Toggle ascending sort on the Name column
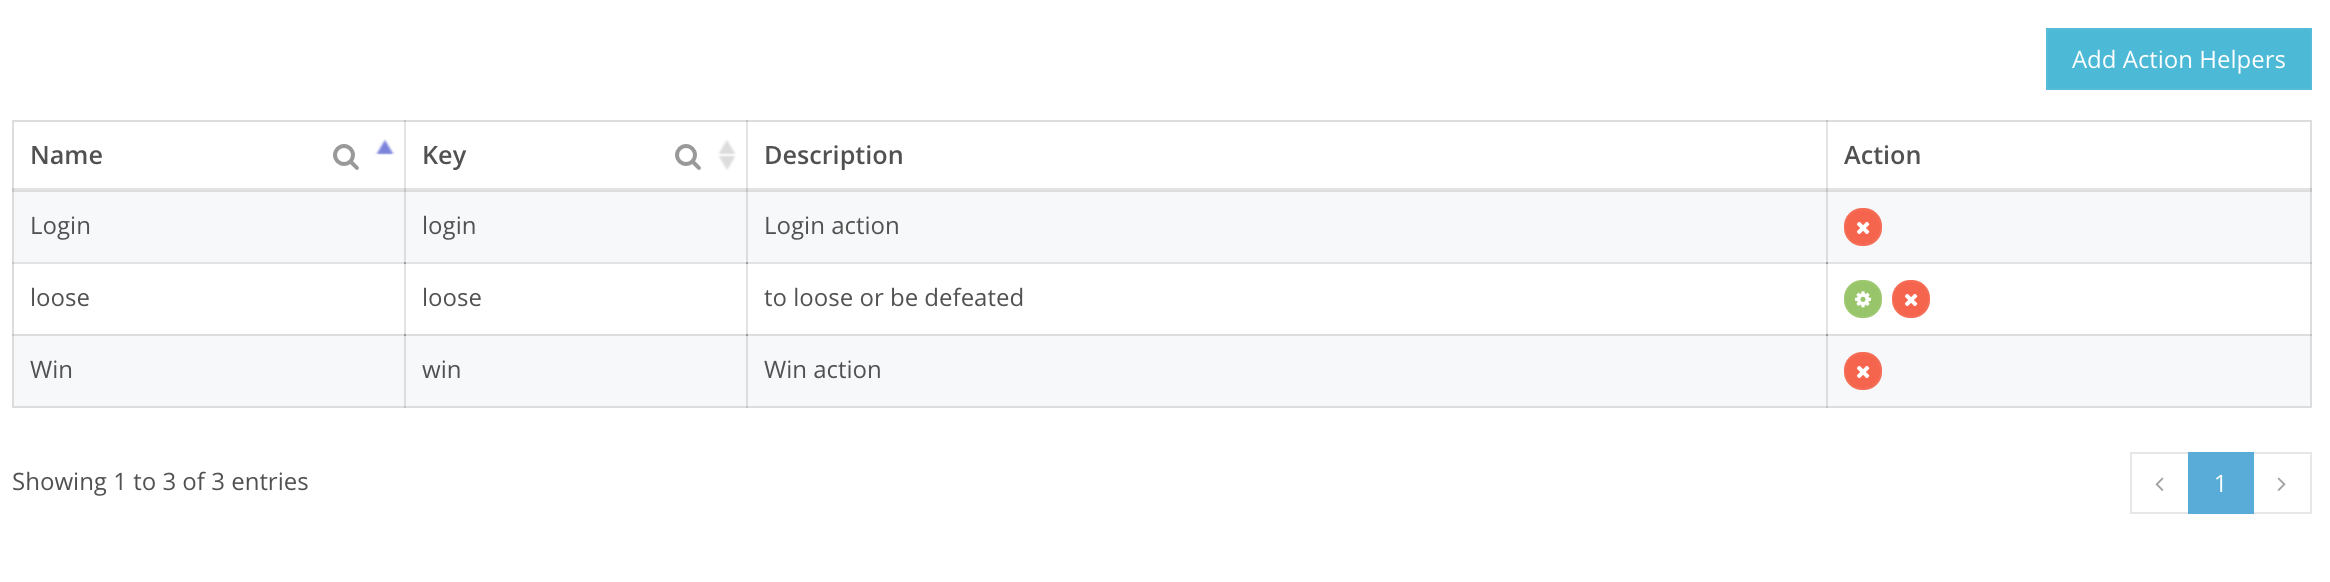Image resolution: width=2330 pixels, height=582 pixels. (383, 148)
